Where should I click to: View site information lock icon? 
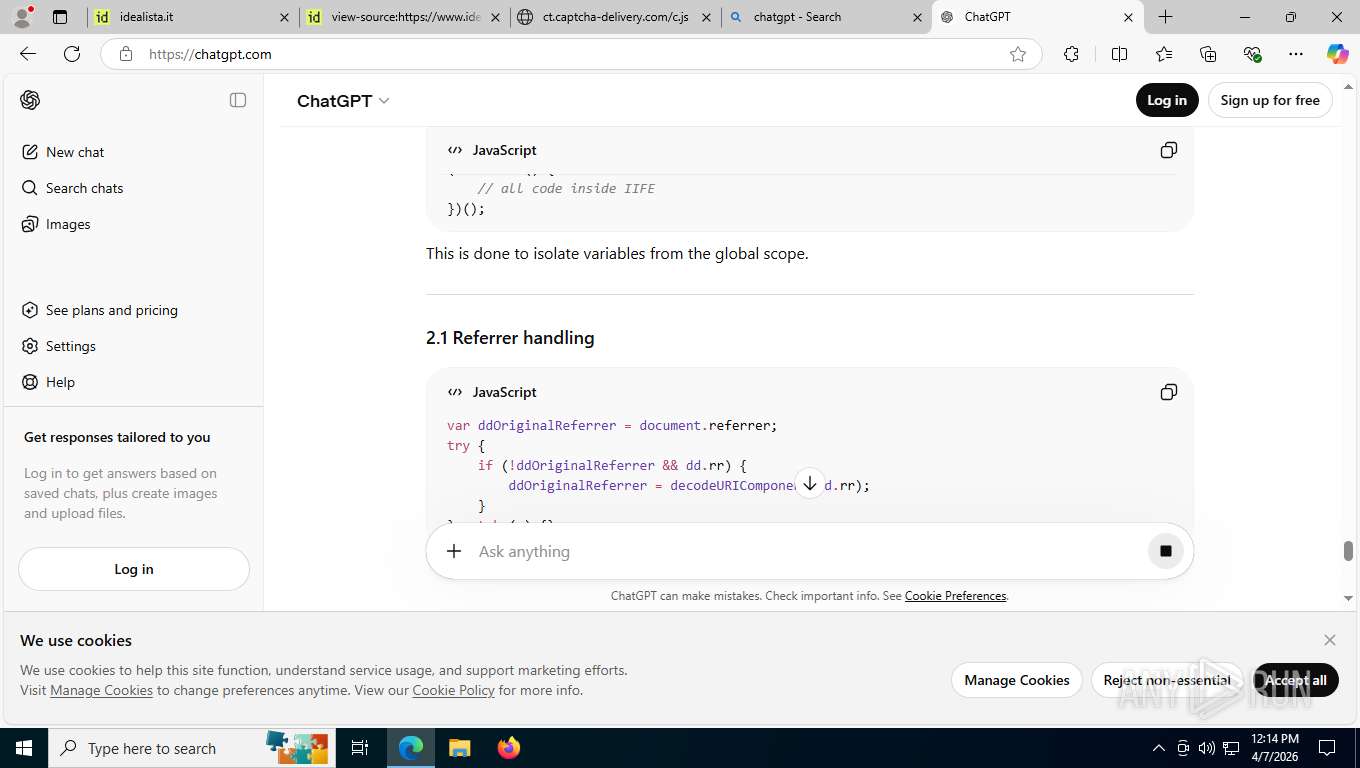[x=125, y=54]
